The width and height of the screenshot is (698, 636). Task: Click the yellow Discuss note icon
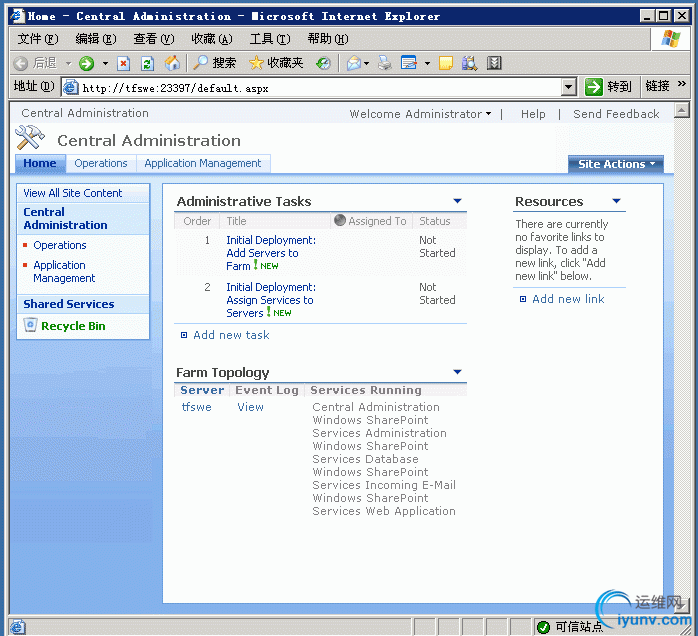tap(446, 63)
